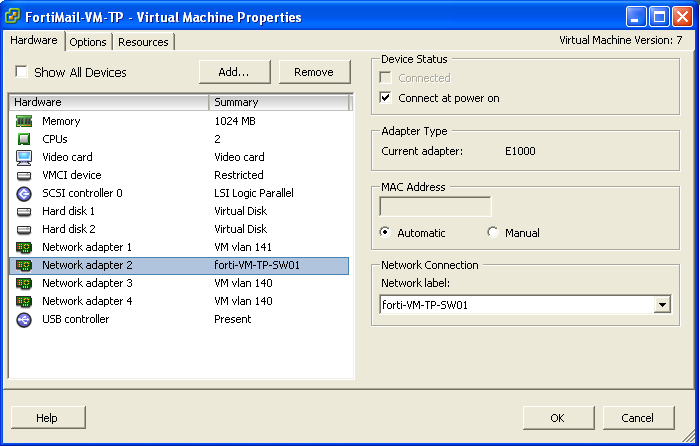This screenshot has height=446, width=700.
Task: Click the LSI Logic Parallel summary
Action: click(x=254, y=193)
